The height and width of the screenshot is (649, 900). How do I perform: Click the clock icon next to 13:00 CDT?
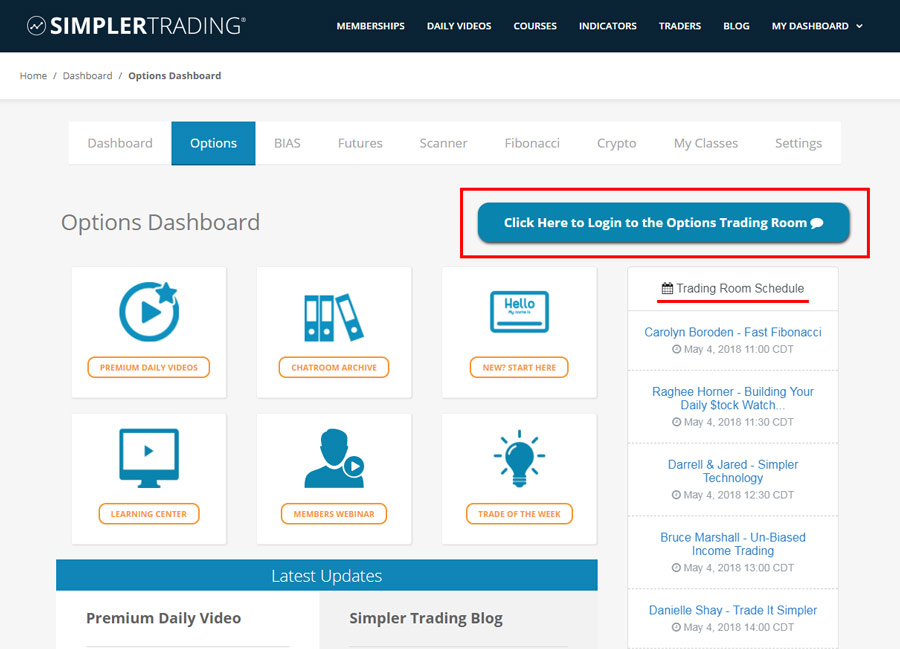point(677,568)
